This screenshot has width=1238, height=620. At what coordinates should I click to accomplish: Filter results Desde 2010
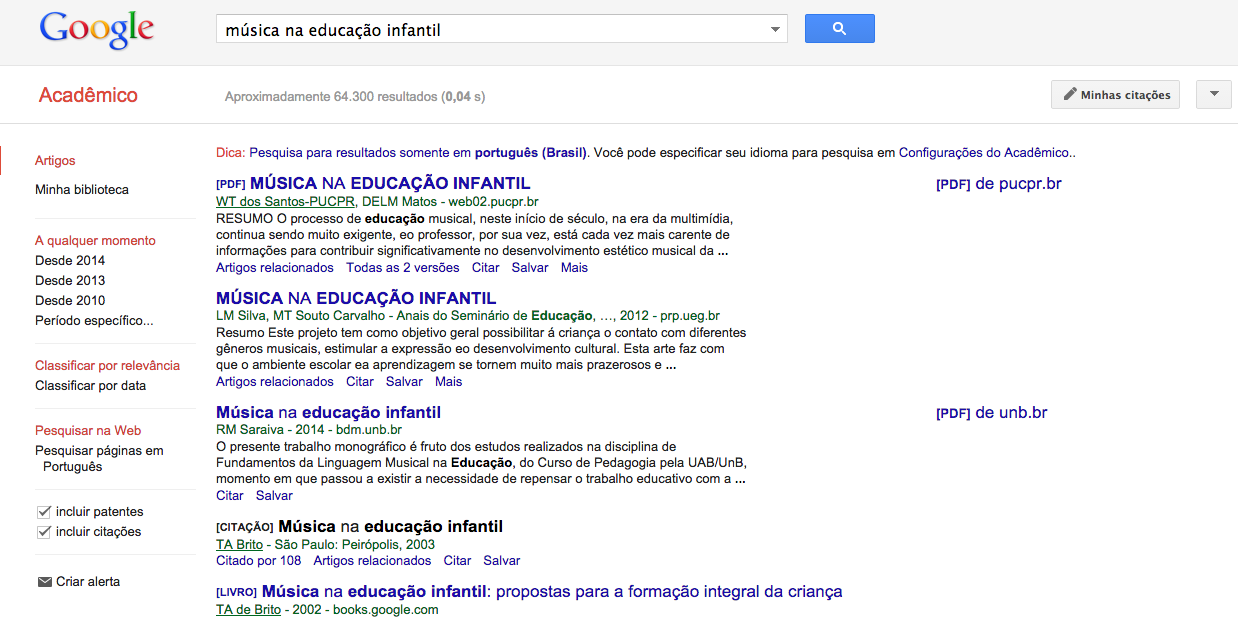tap(70, 301)
